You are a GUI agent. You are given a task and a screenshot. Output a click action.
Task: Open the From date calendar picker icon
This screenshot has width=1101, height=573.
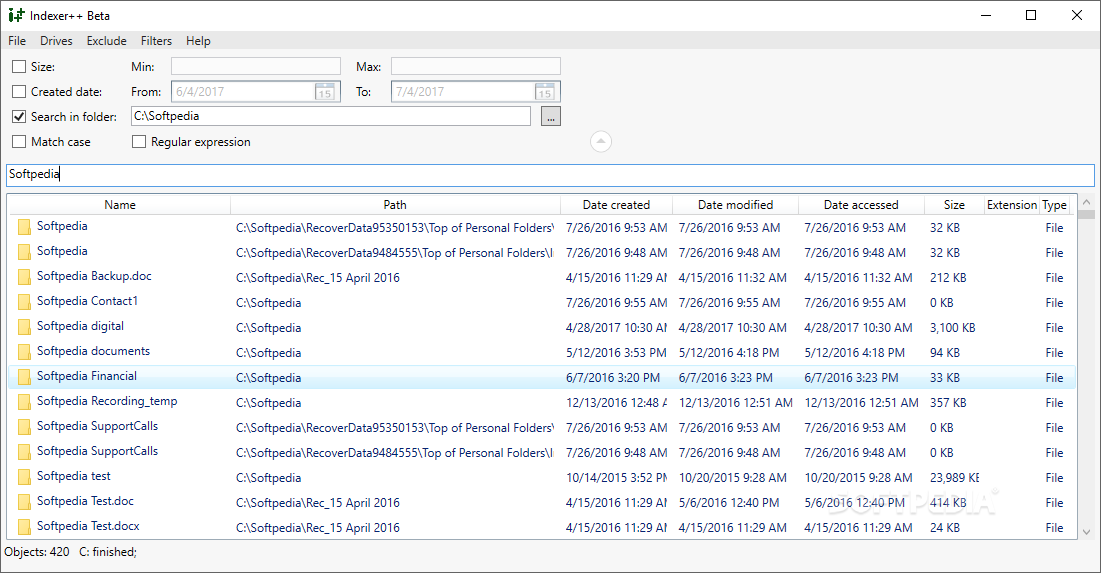[324, 92]
